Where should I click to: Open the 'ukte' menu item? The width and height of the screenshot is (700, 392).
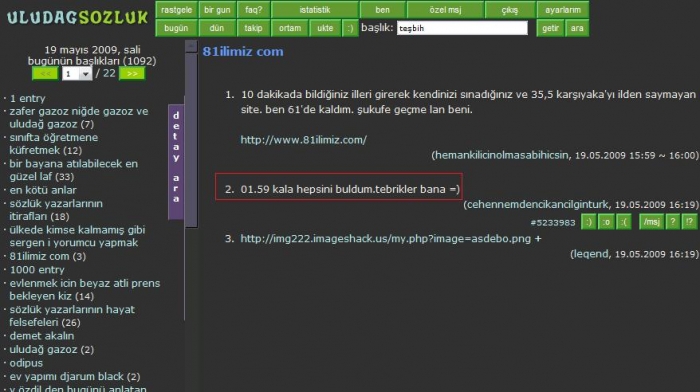coord(325,28)
